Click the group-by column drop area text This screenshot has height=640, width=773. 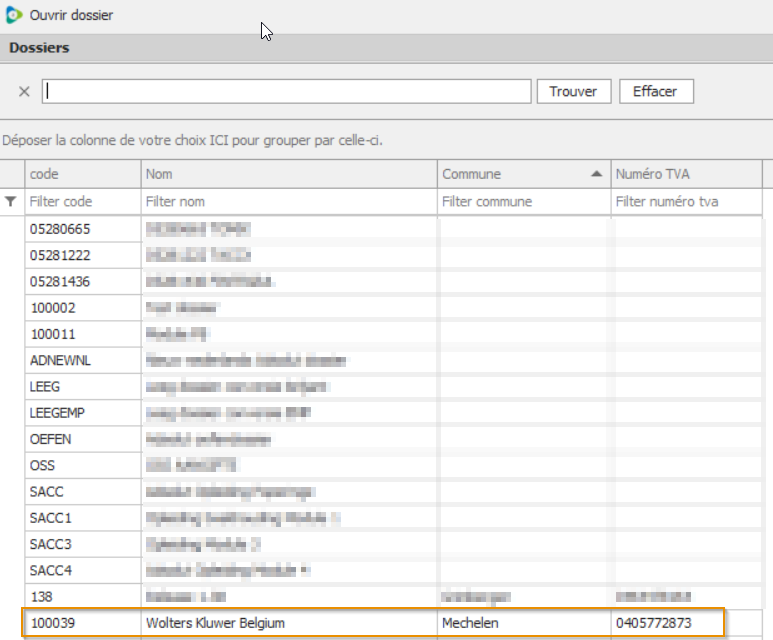[x=192, y=141]
